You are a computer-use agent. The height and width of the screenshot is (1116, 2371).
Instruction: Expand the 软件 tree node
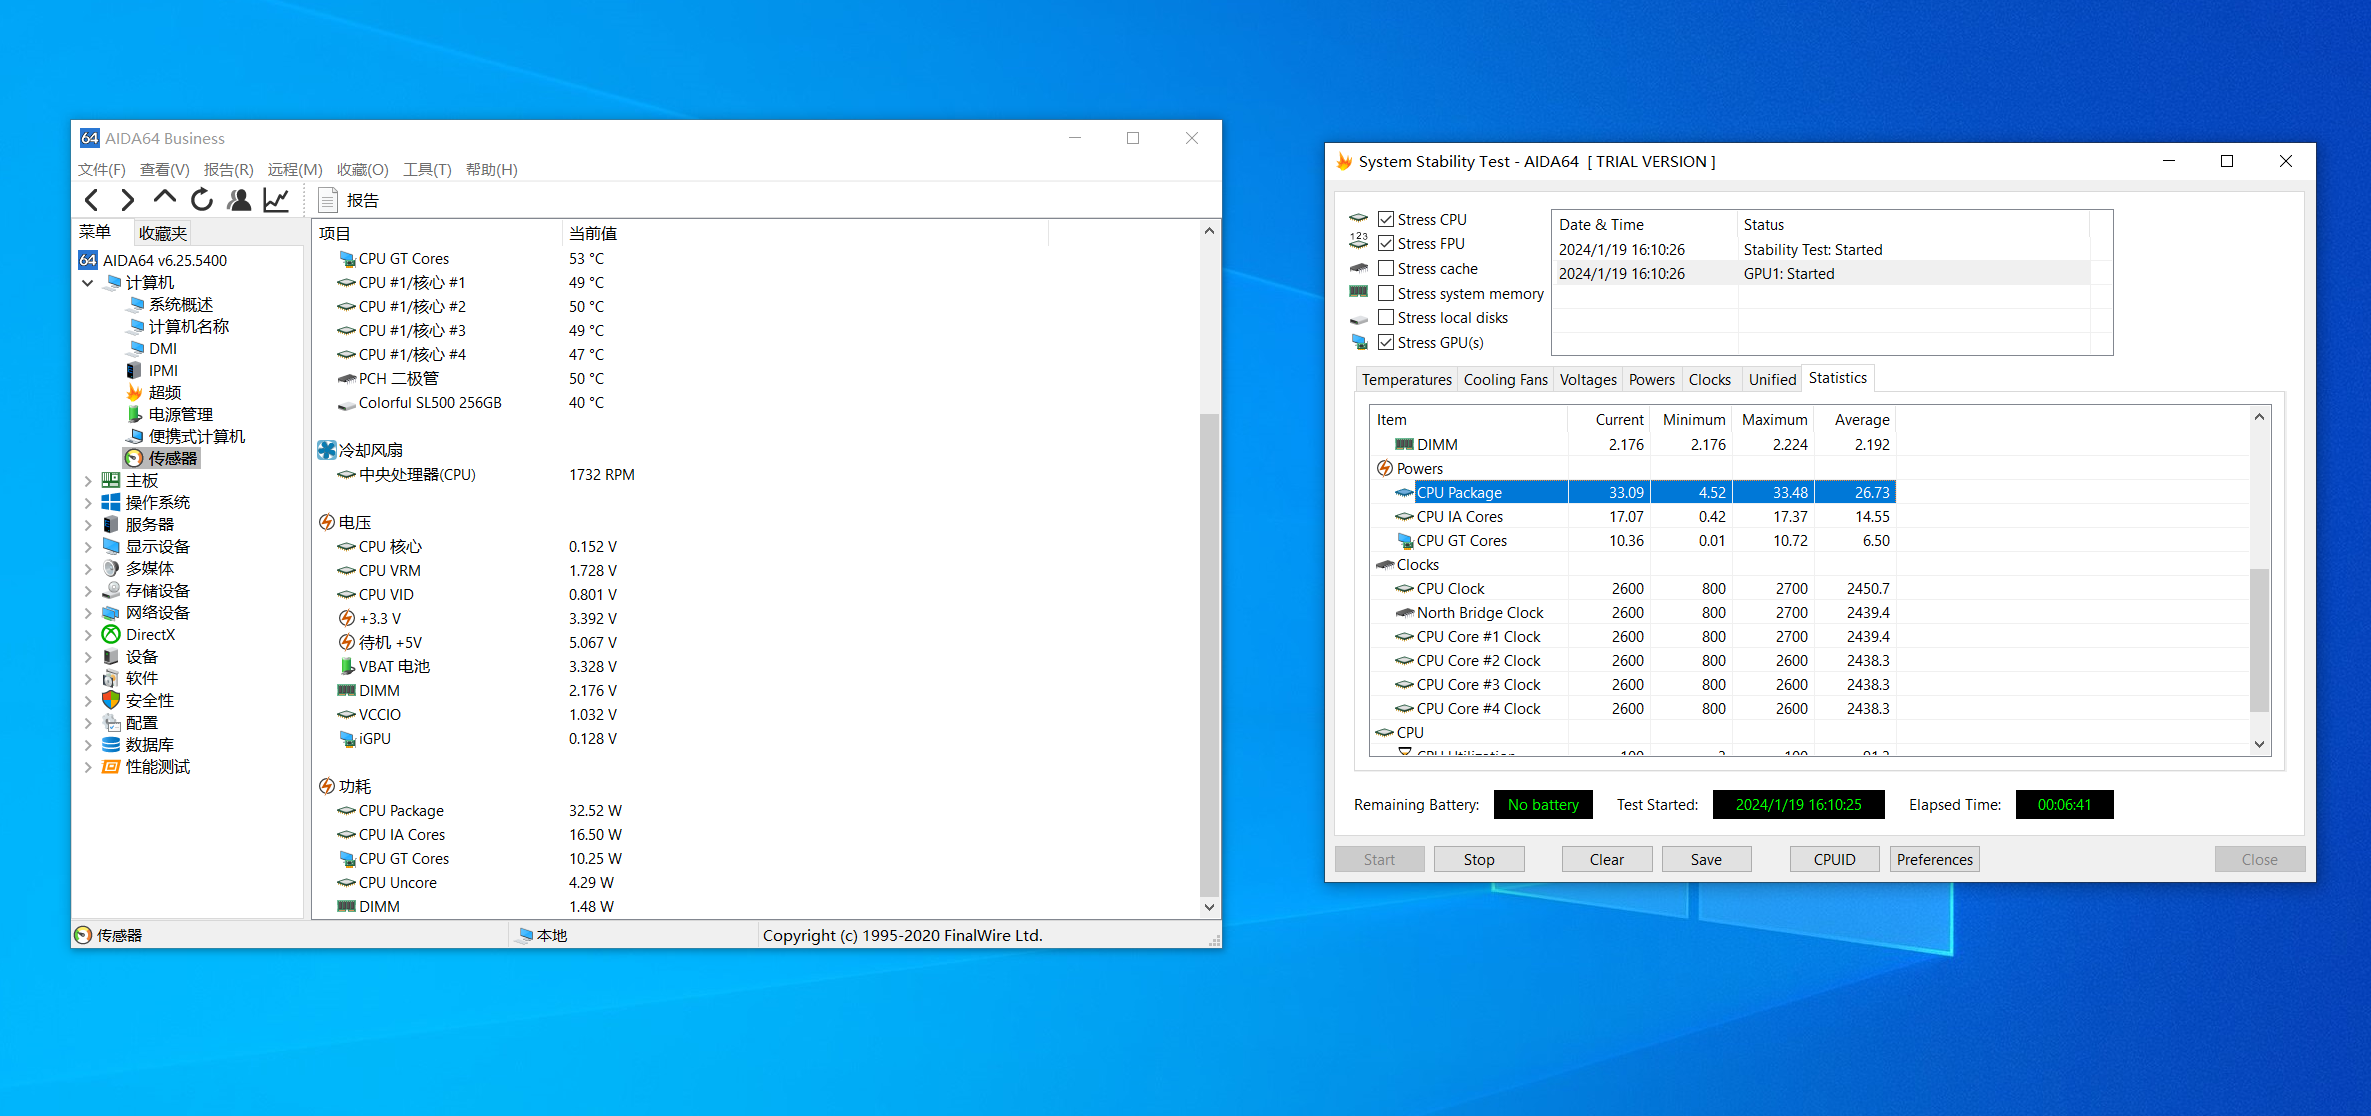pyautogui.click(x=88, y=679)
